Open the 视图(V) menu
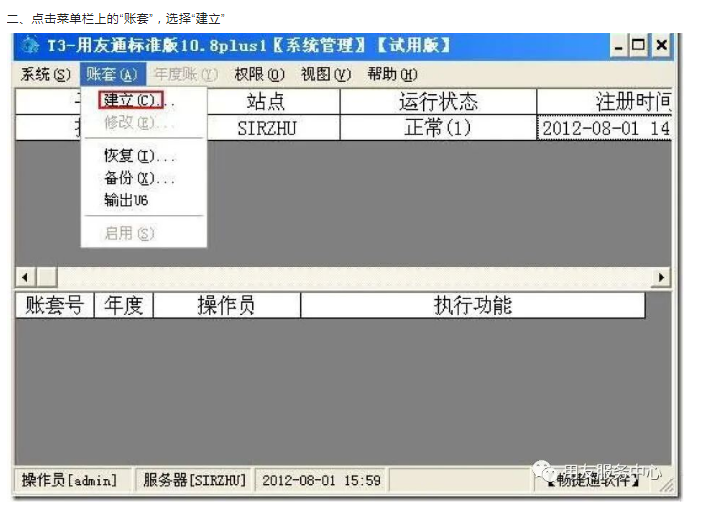This screenshot has width=703, height=510. (x=325, y=74)
